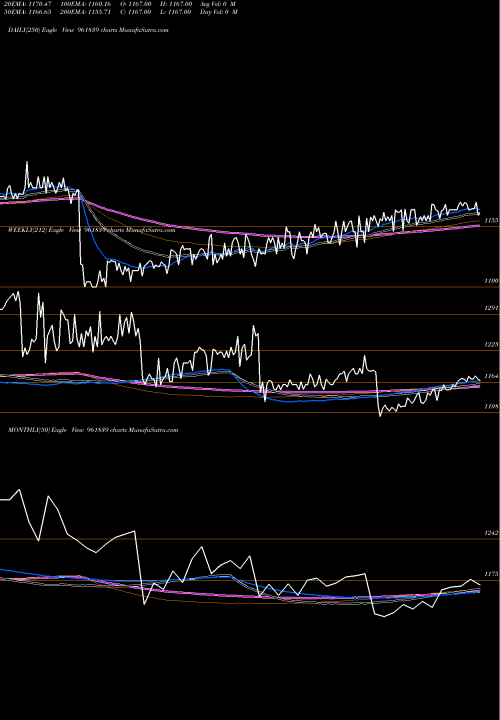Screen dimensions: 500x720
Task: Click the 100EMA value in the header
Action: tap(85, 4)
